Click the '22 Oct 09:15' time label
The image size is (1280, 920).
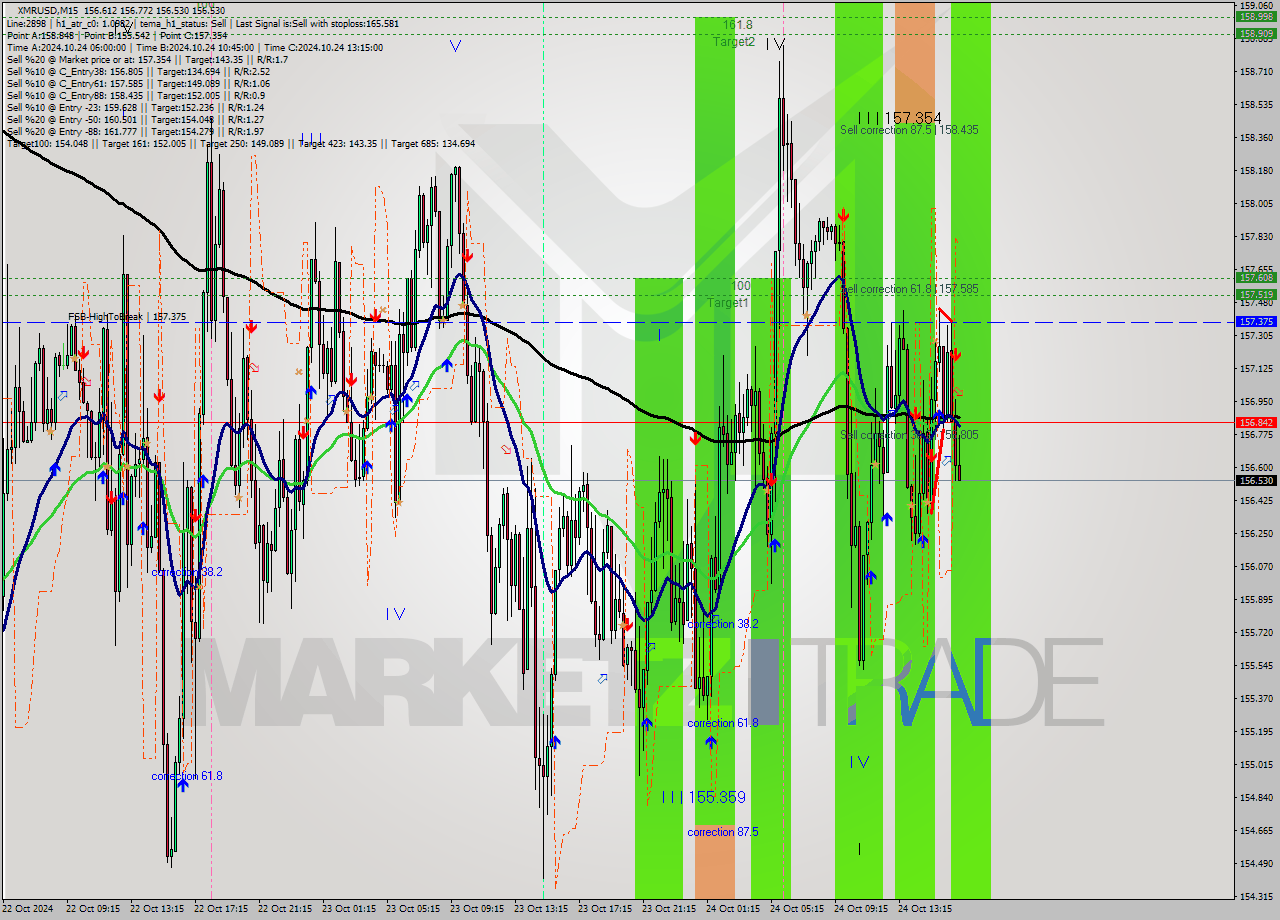[93, 909]
